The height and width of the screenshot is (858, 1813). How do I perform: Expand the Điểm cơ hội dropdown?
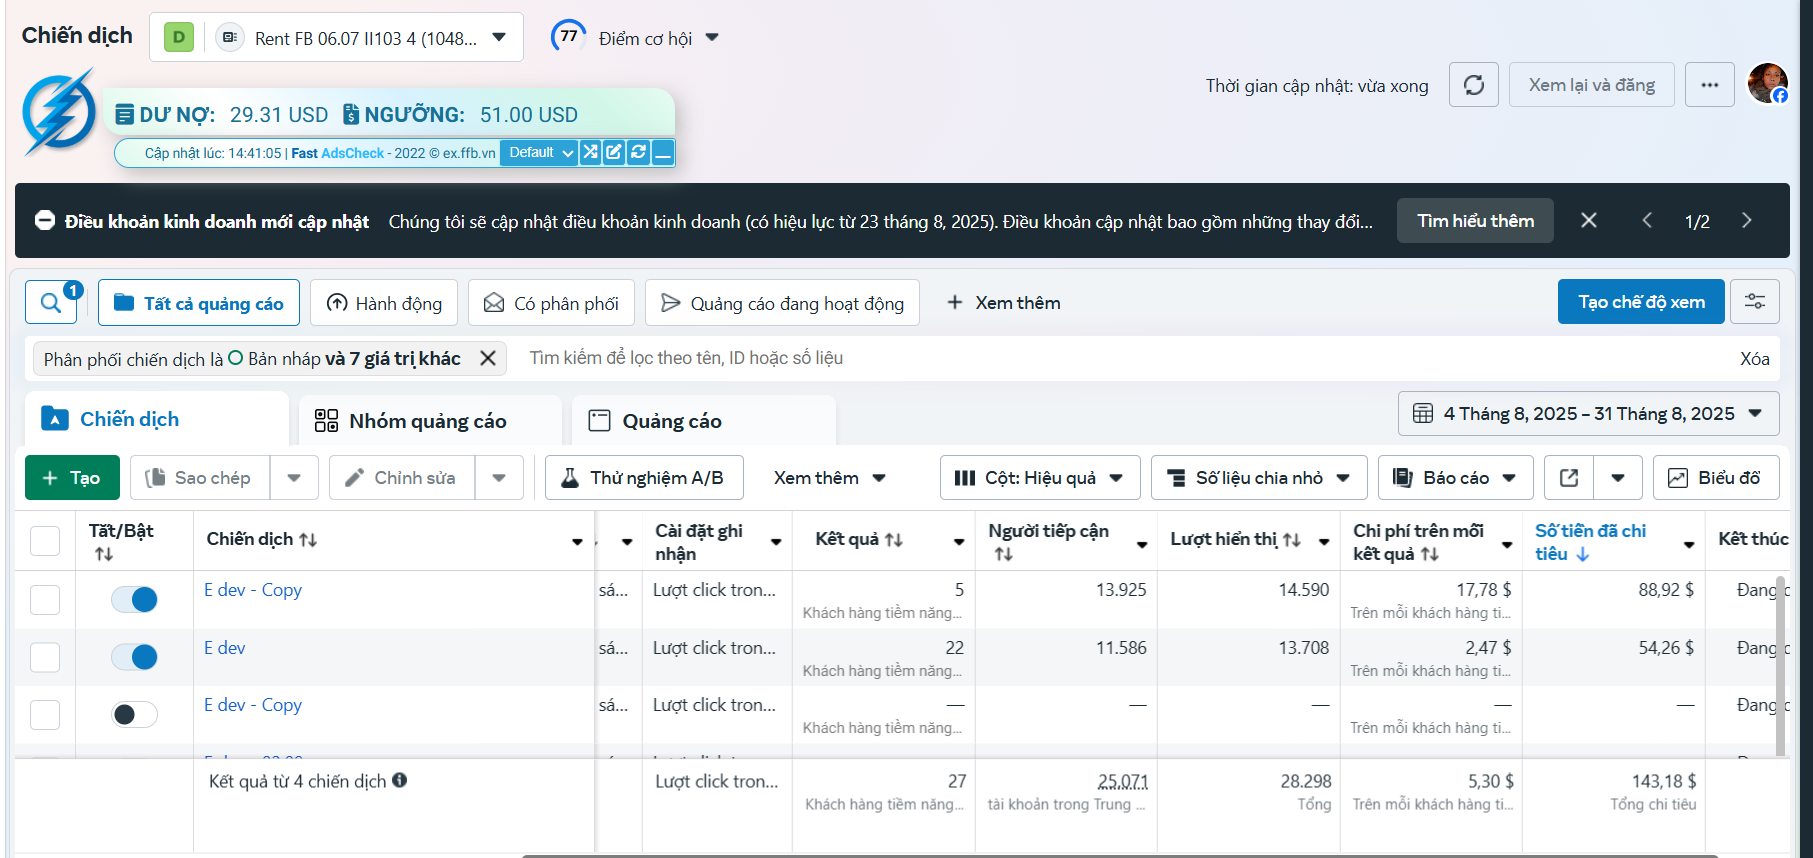pos(712,38)
